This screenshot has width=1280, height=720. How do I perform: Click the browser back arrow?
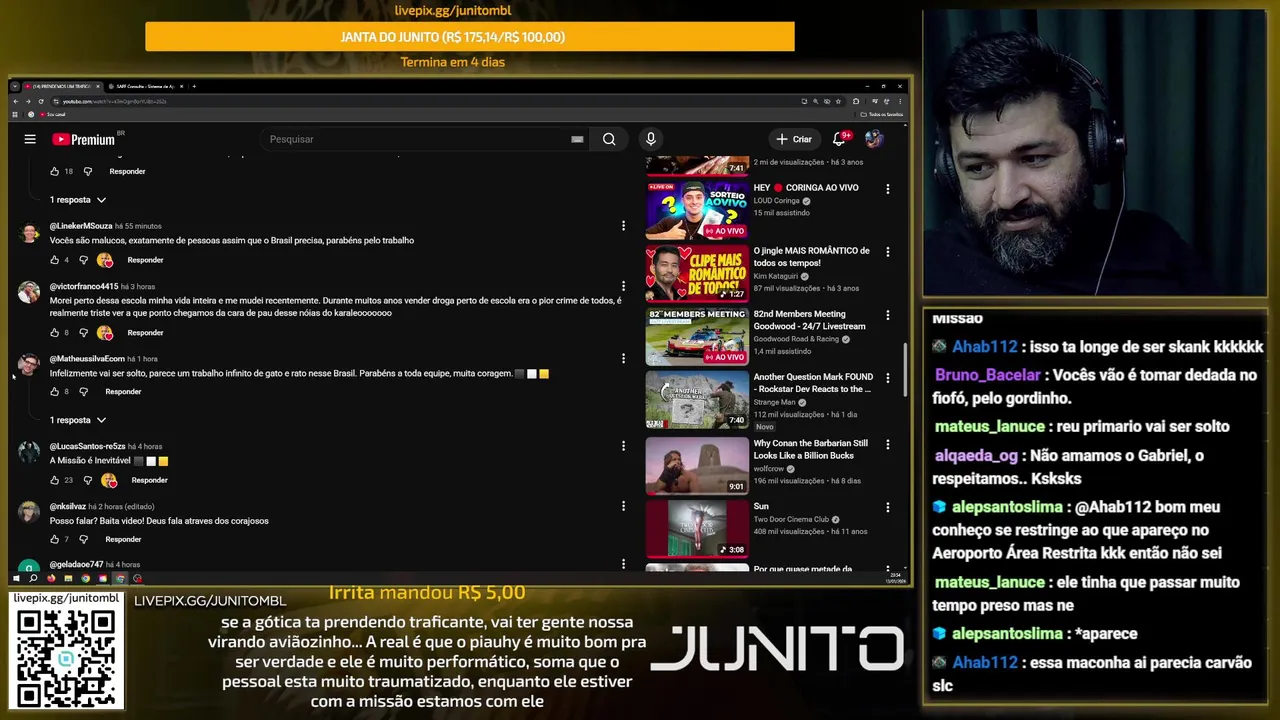tap(15, 101)
